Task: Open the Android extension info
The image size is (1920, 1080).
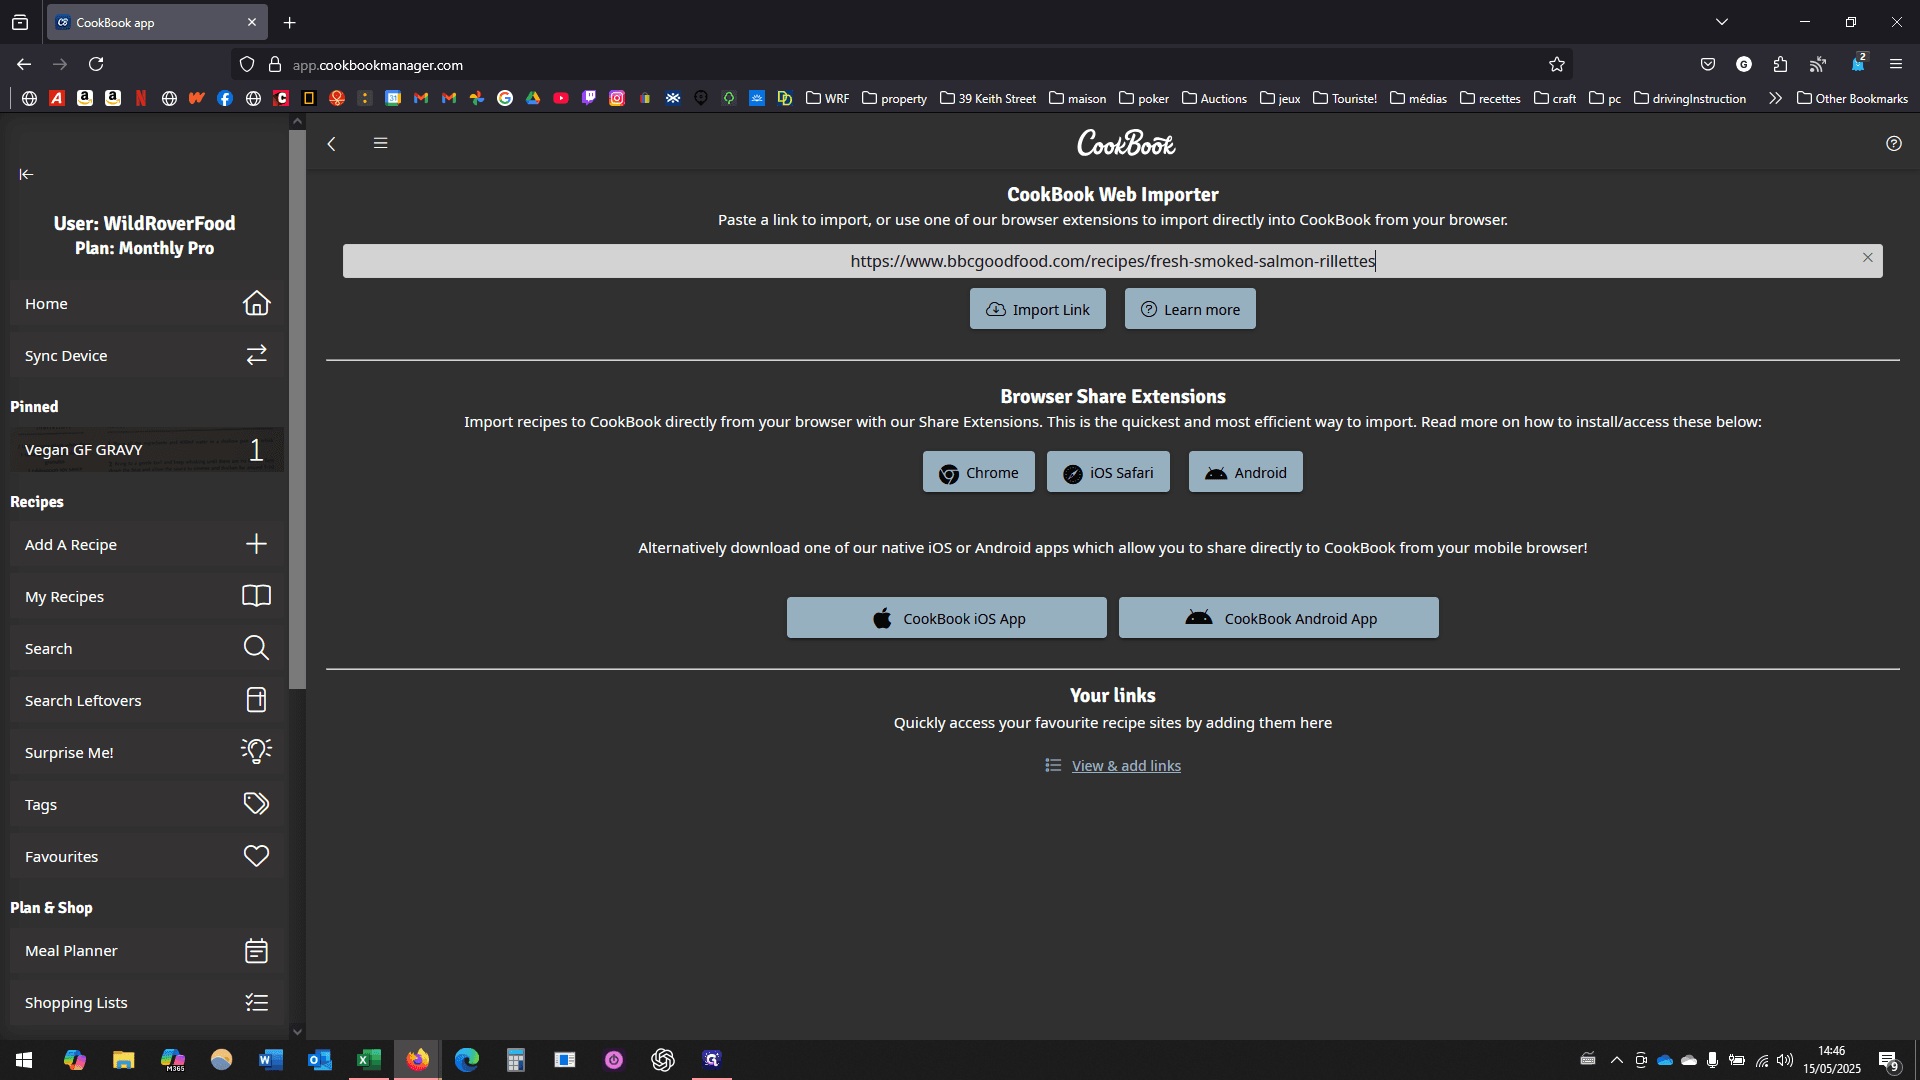Action: 1245,472
